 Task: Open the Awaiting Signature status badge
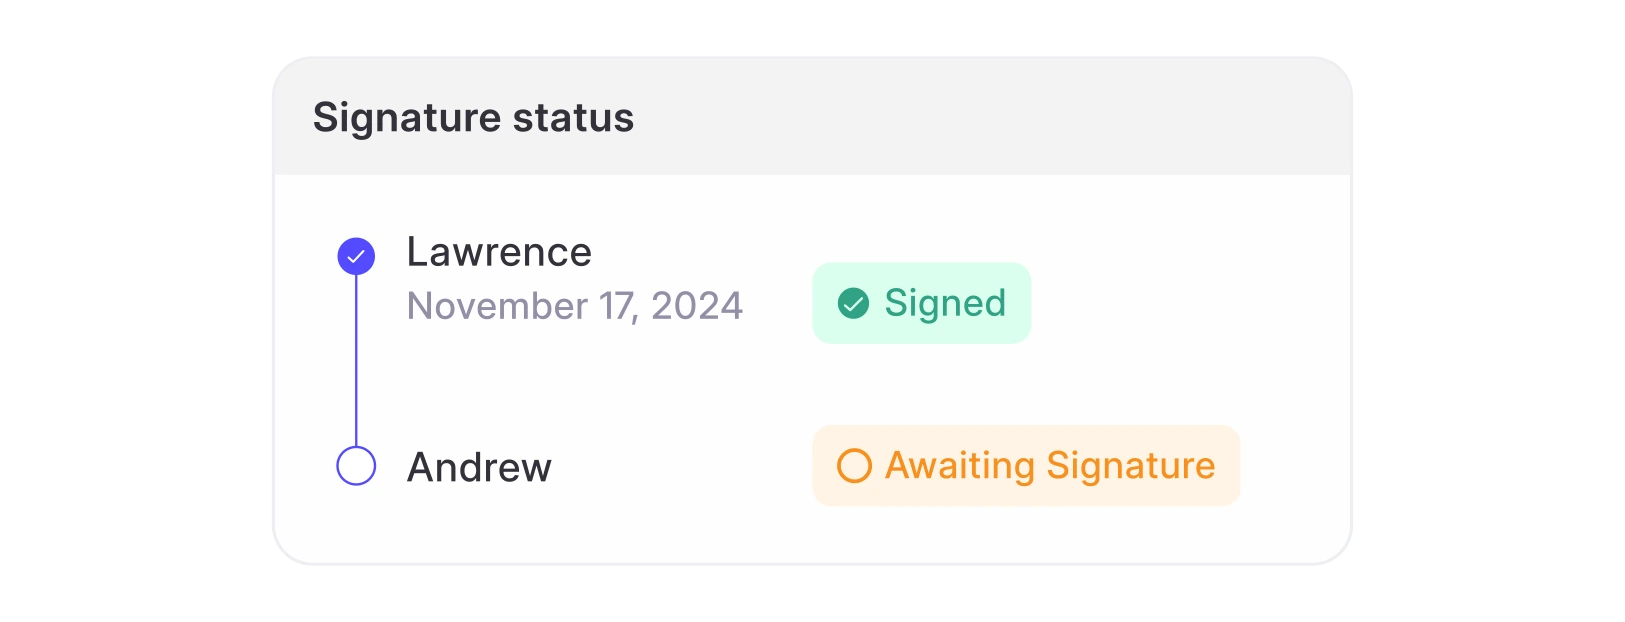pos(1025,466)
